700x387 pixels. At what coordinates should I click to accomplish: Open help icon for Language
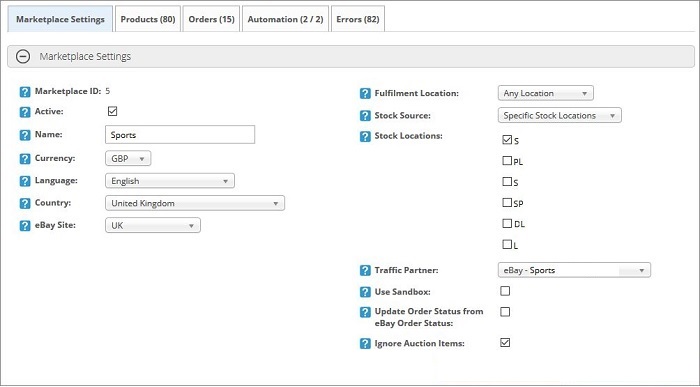pos(25,181)
